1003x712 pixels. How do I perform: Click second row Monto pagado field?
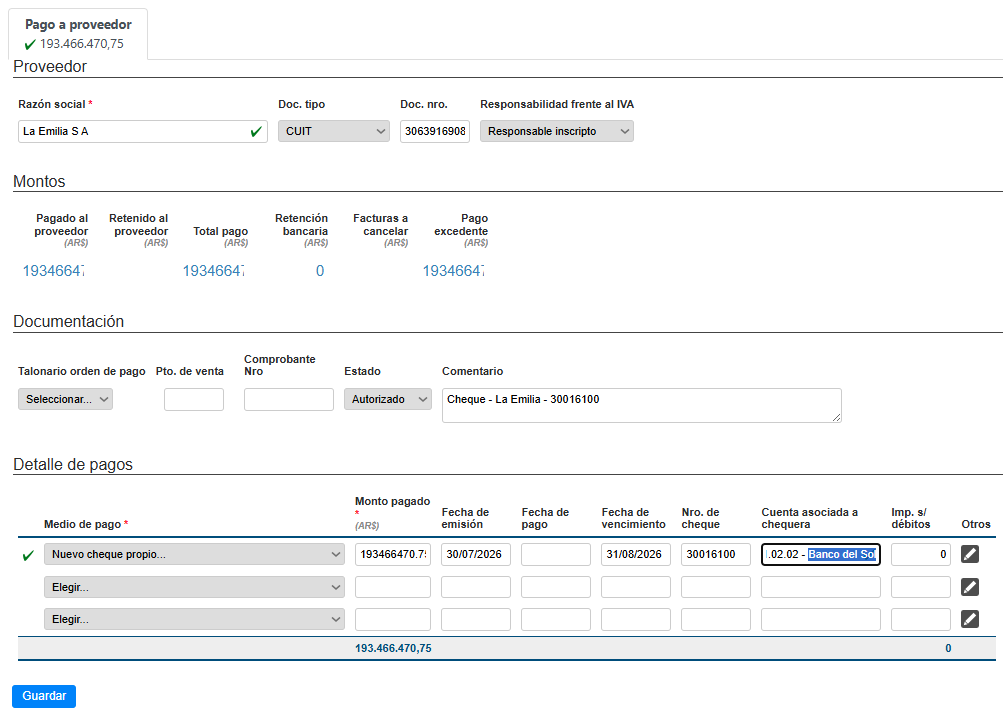pos(393,587)
